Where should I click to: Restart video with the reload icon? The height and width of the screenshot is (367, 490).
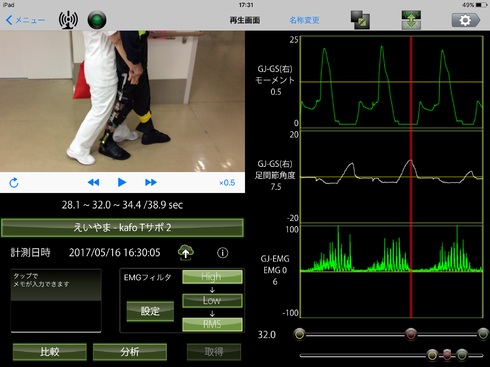pyautogui.click(x=14, y=183)
